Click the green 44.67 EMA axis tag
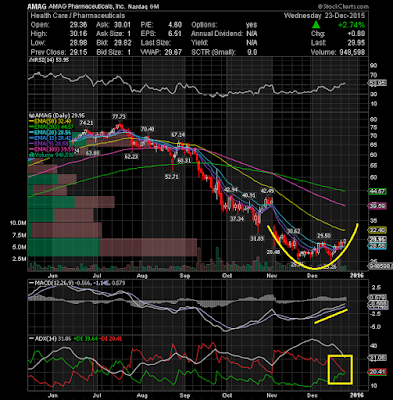 click(377, 191)
